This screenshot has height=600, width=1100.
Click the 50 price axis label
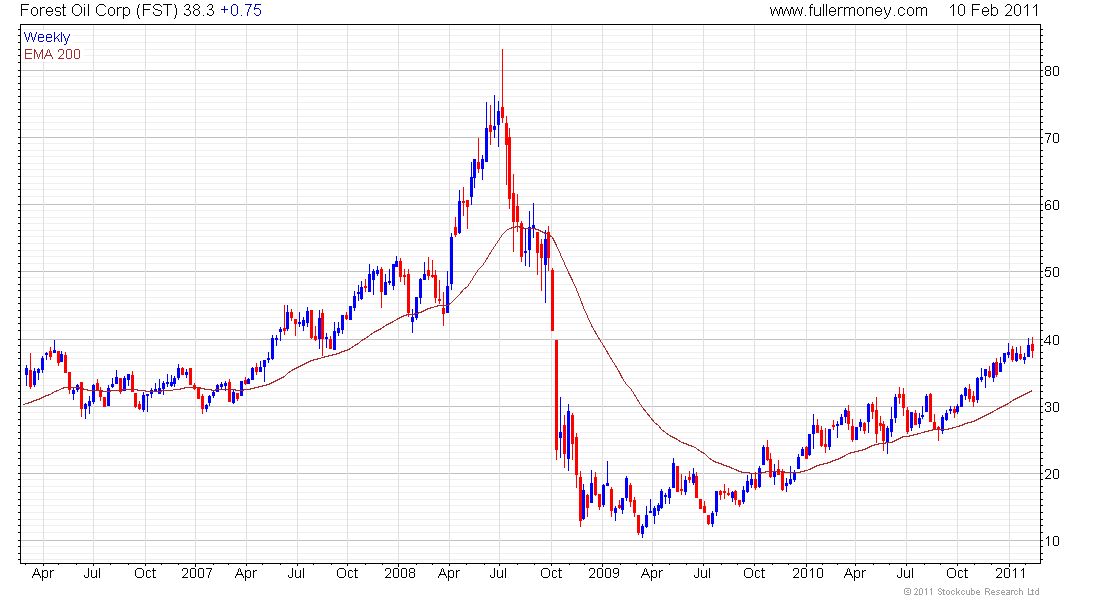coord(1052,272)
